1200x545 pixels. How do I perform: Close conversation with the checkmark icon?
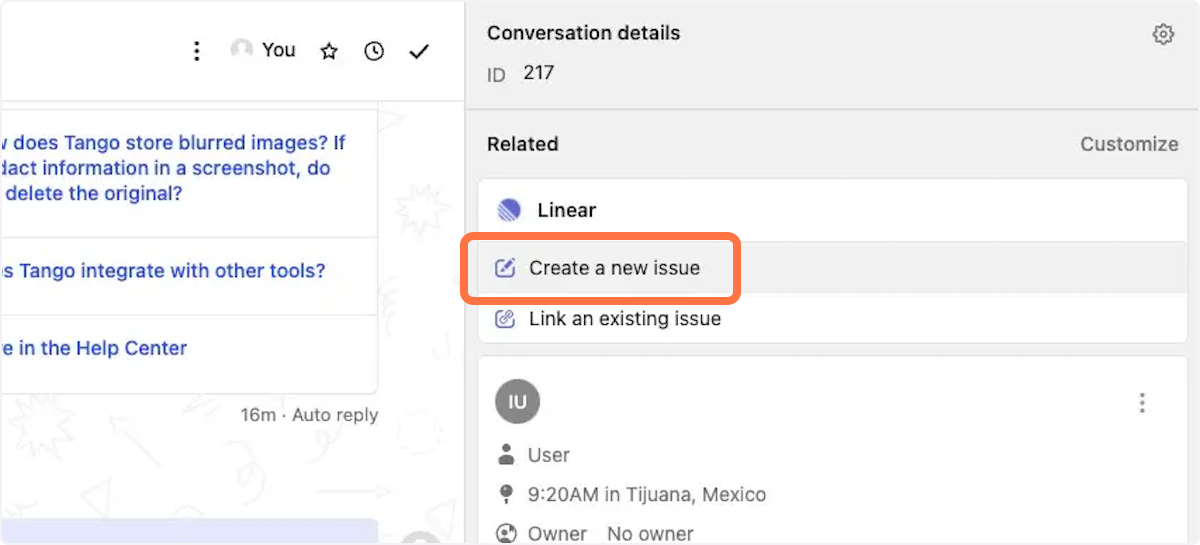[x=419, y=51]
